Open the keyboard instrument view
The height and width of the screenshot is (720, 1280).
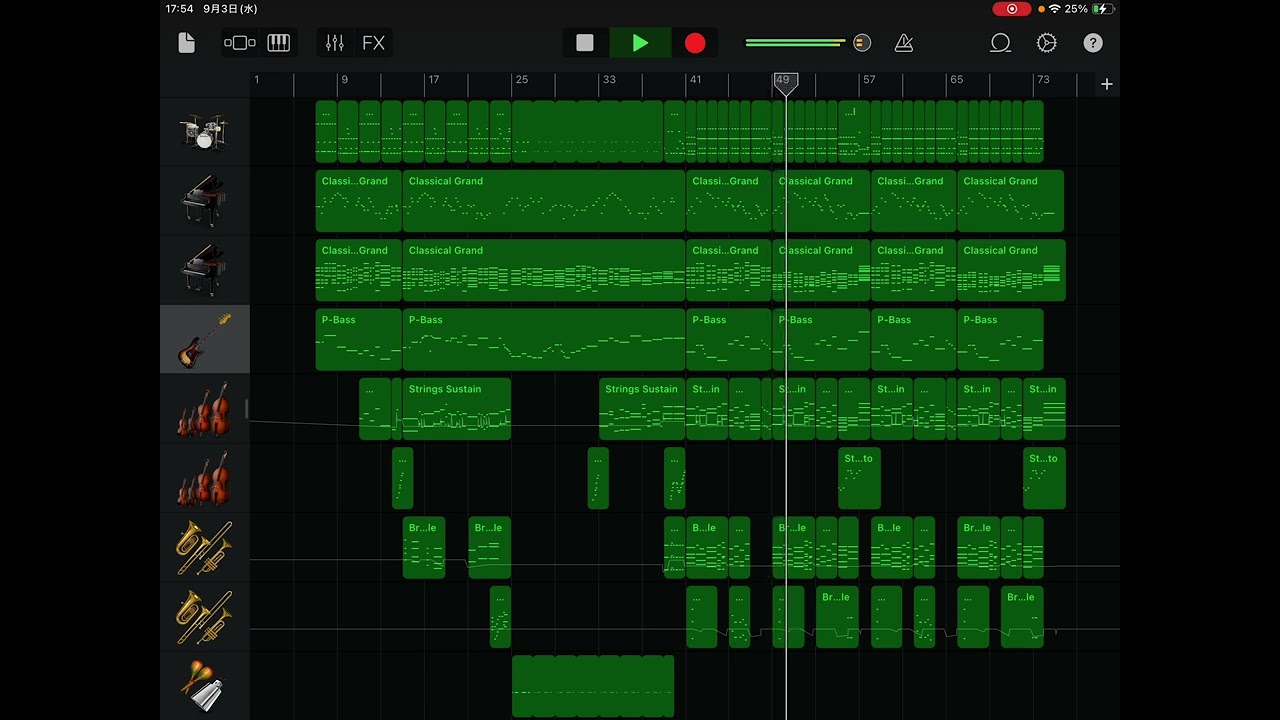pos(279,43)
